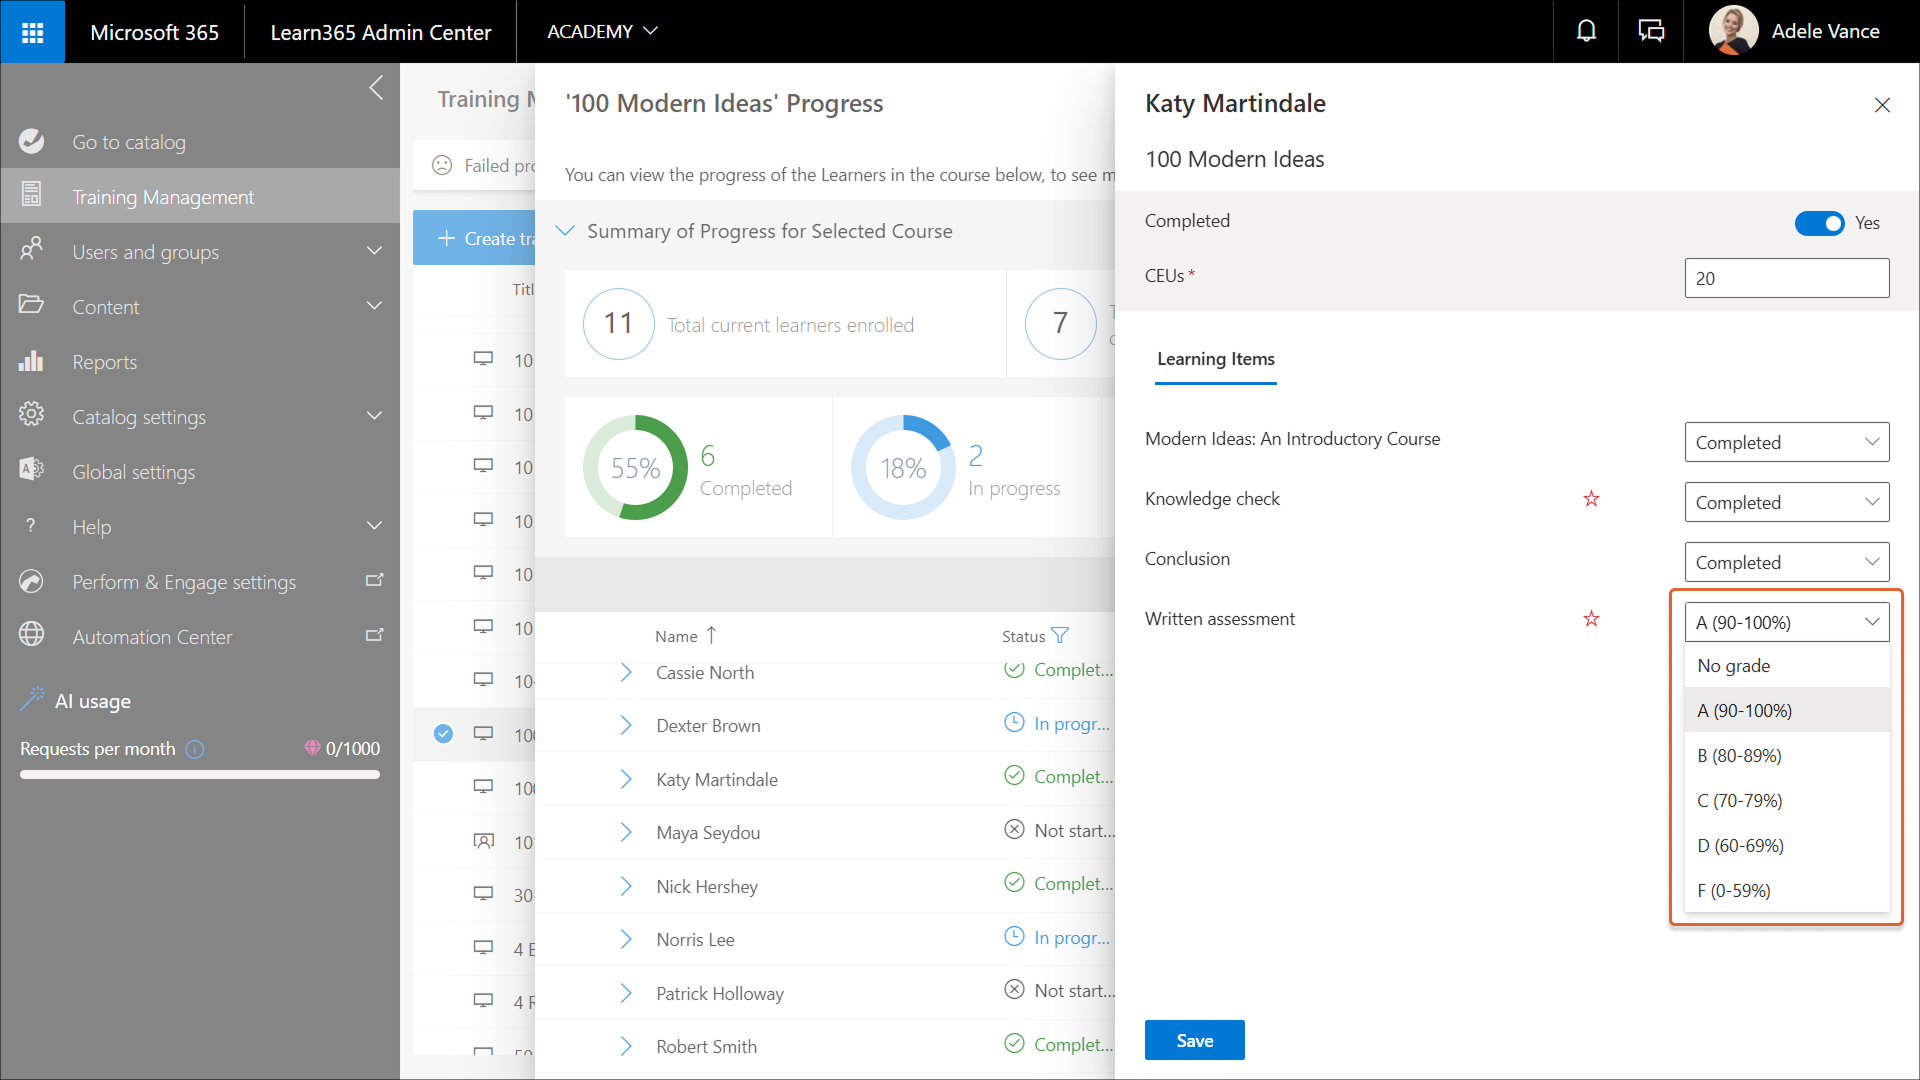Toggle the Completed switch off

(x=1819, y=223)
